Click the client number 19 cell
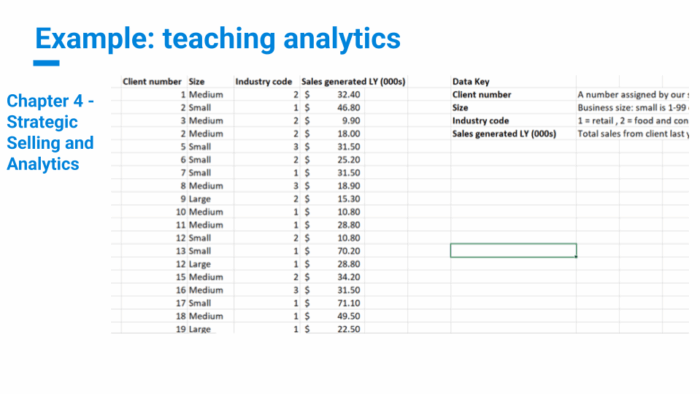Image resolution: width=700 pixels, height=394 pixels. (154, 329)
